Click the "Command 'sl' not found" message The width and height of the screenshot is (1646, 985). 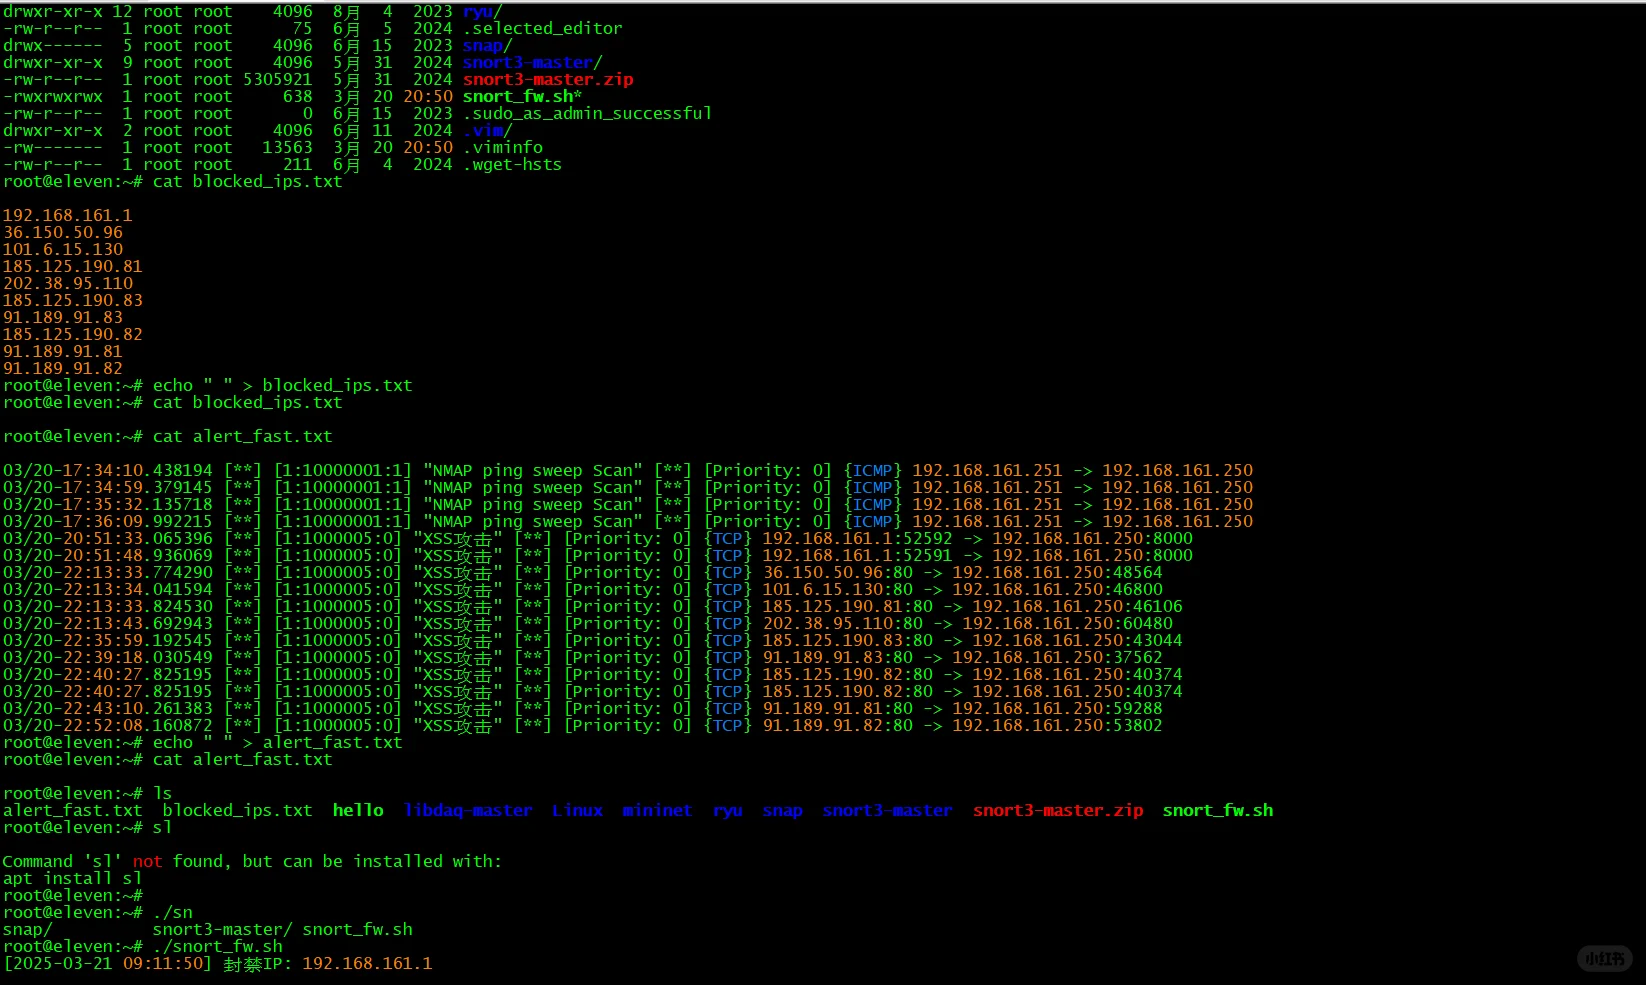(252, 861)
